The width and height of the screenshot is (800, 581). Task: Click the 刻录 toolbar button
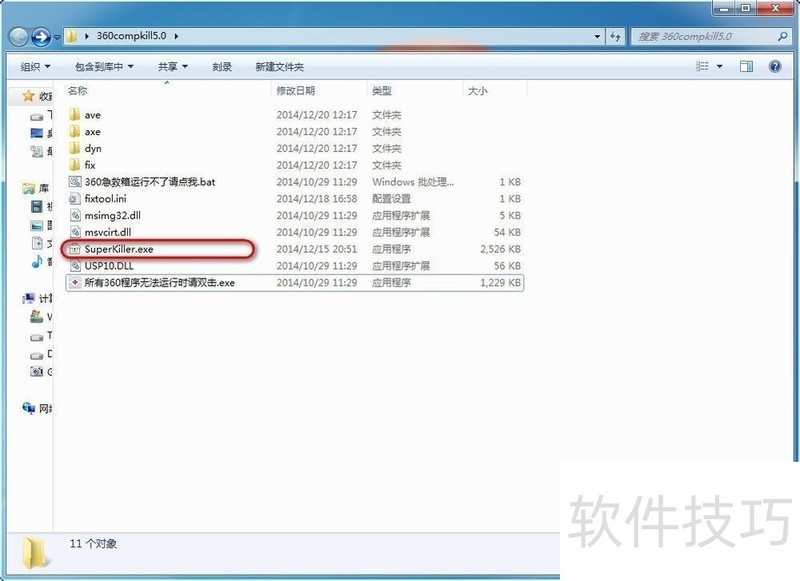tap(222, 67)
